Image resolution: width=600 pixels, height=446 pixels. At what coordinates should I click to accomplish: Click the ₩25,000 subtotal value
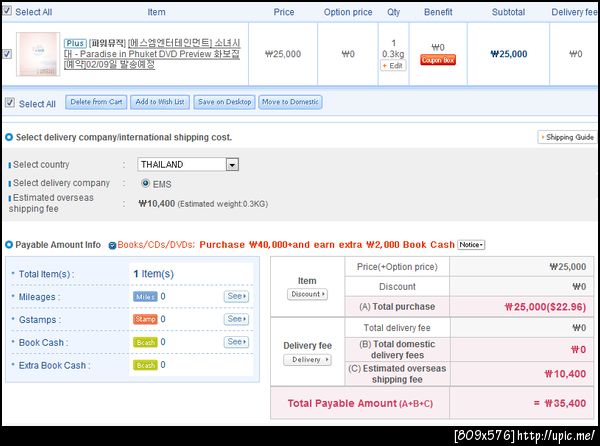click(509, 54)
